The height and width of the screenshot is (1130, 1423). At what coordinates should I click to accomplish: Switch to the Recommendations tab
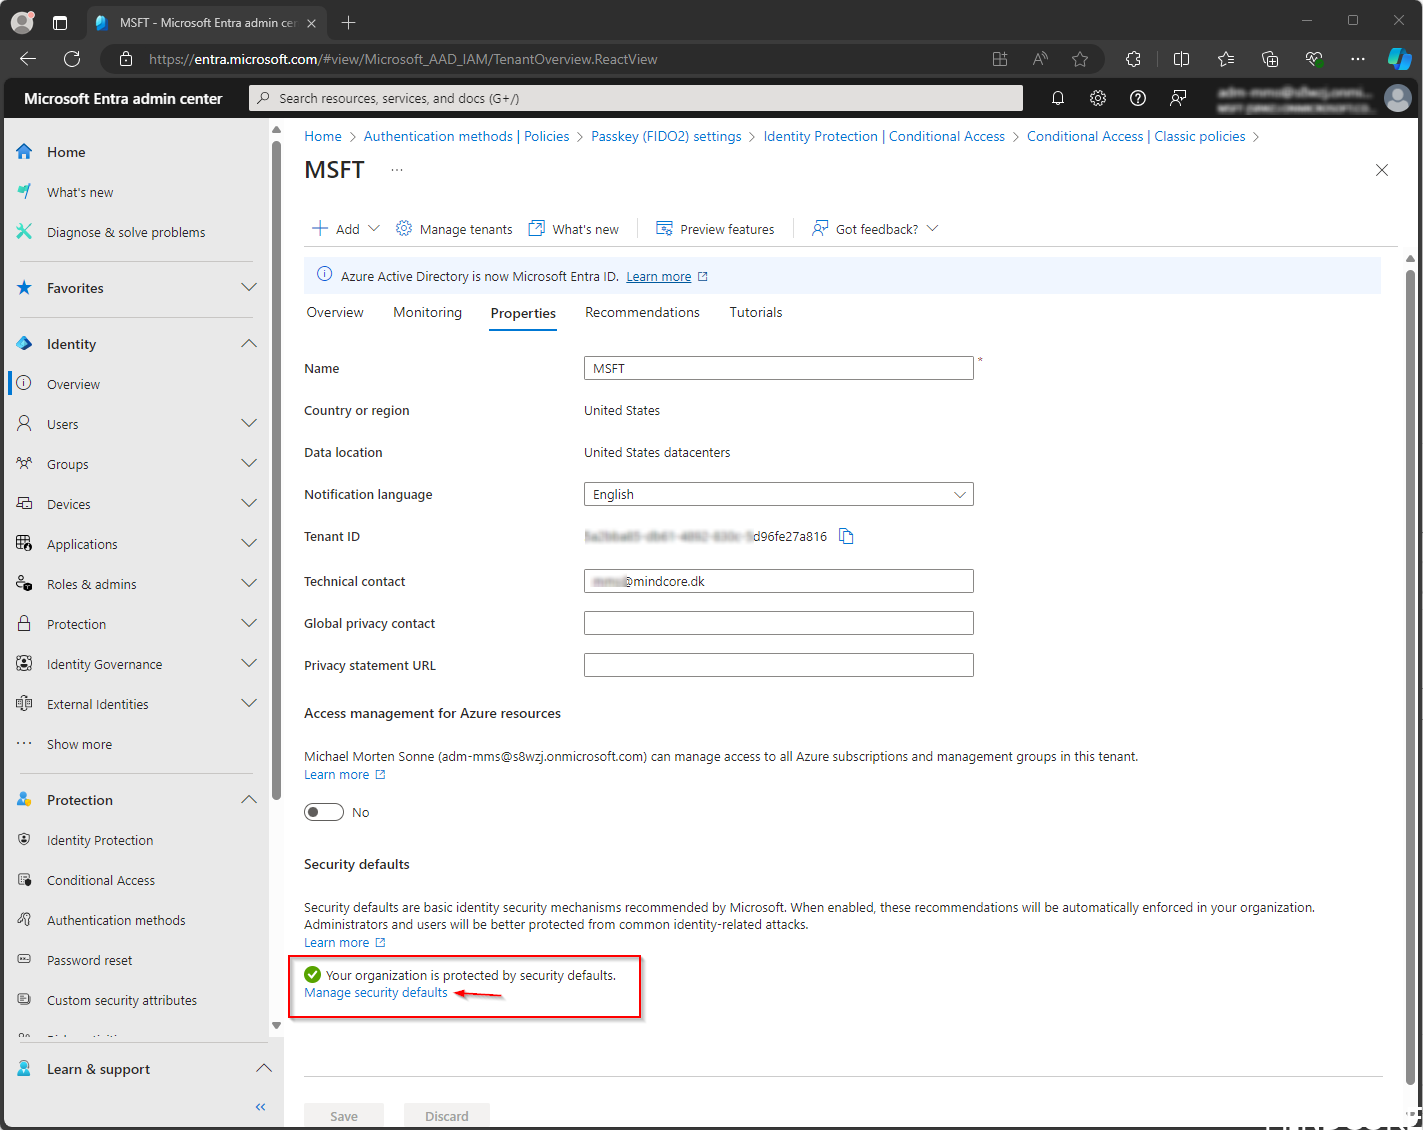642,313
